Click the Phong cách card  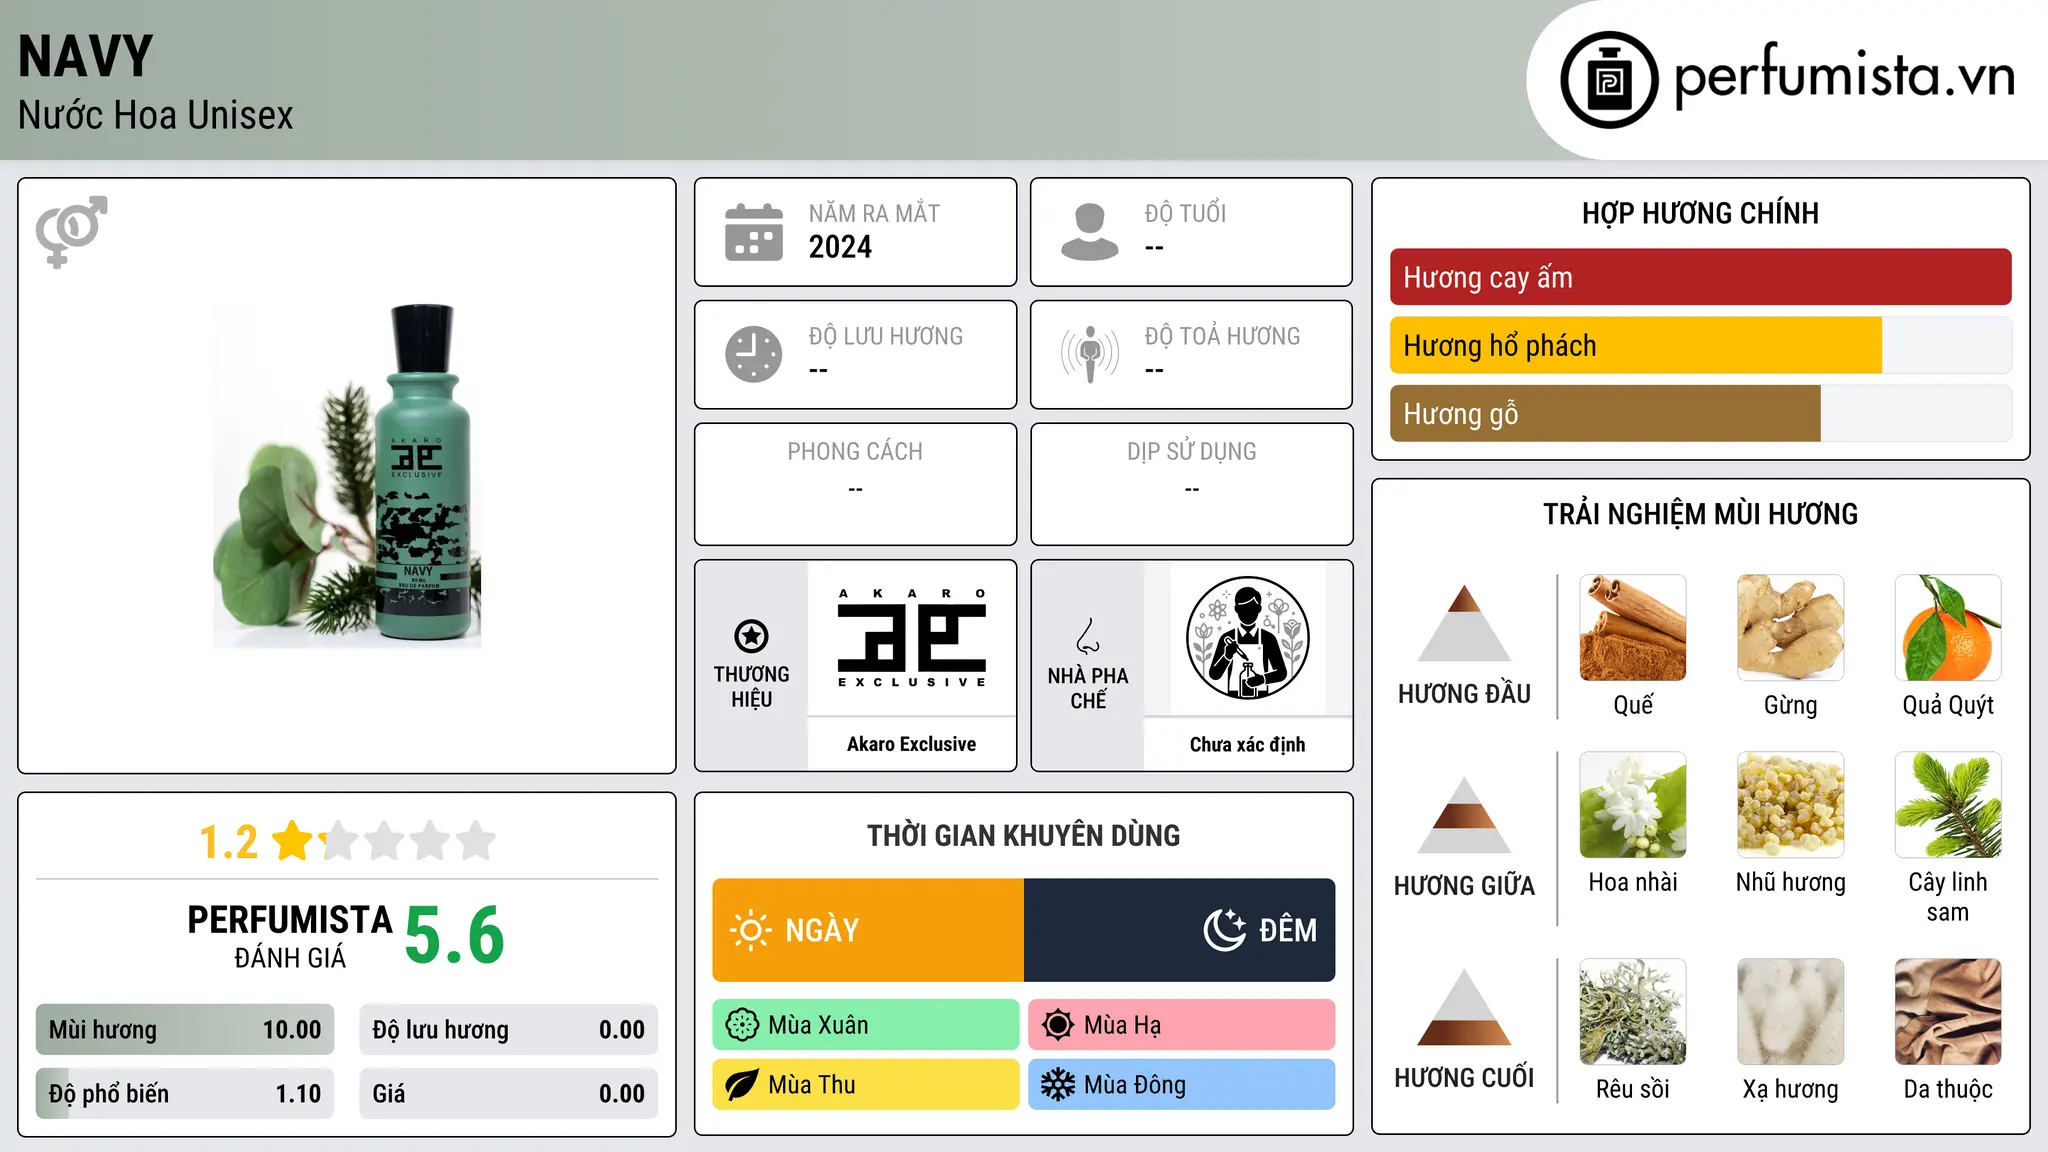[855, 484]
